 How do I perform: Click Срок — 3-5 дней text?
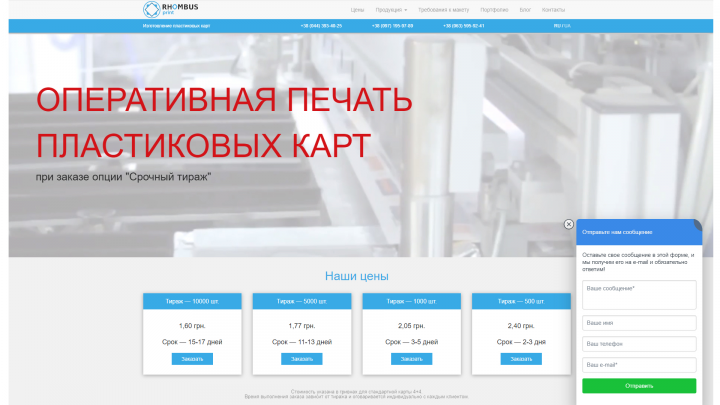[x=411, y=342]
